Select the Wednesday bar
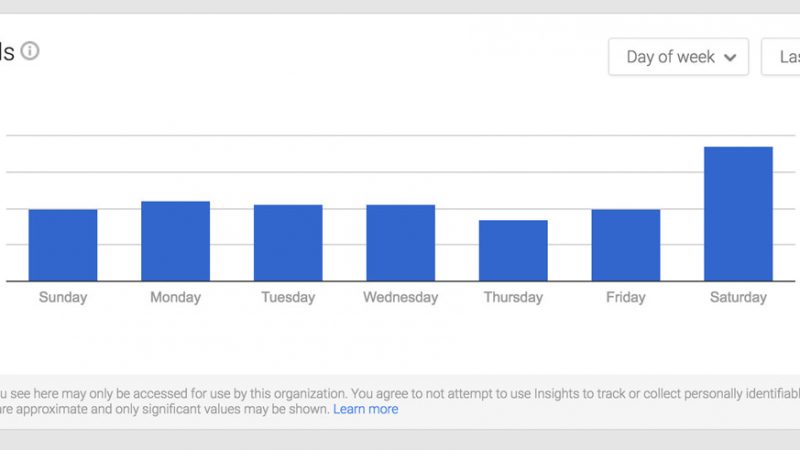 (400, 243)
